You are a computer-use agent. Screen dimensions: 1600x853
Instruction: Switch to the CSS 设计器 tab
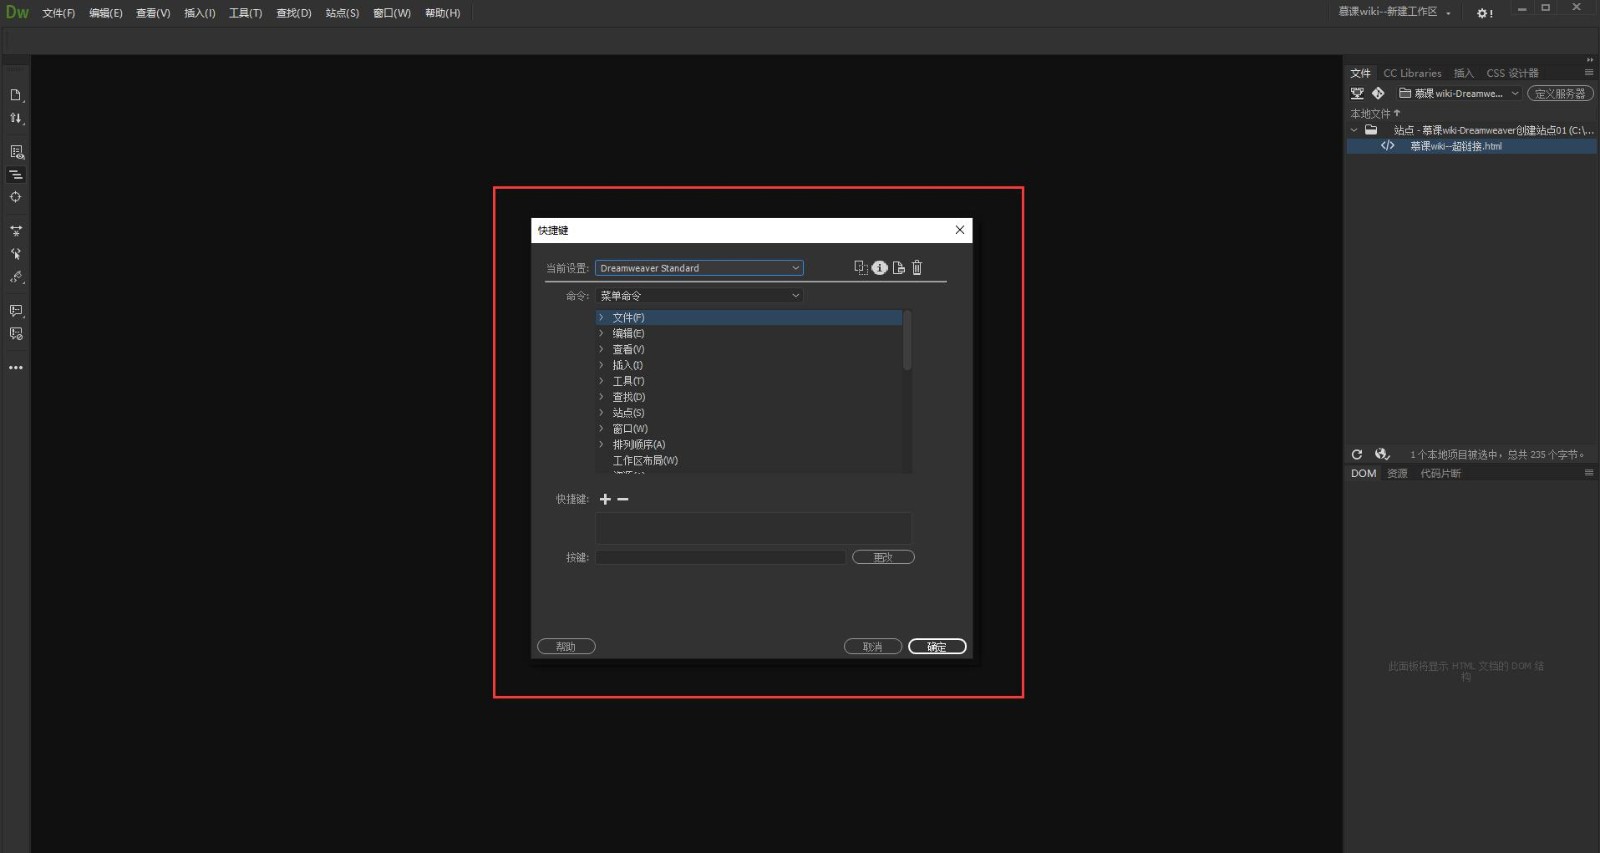(1512, 73)
